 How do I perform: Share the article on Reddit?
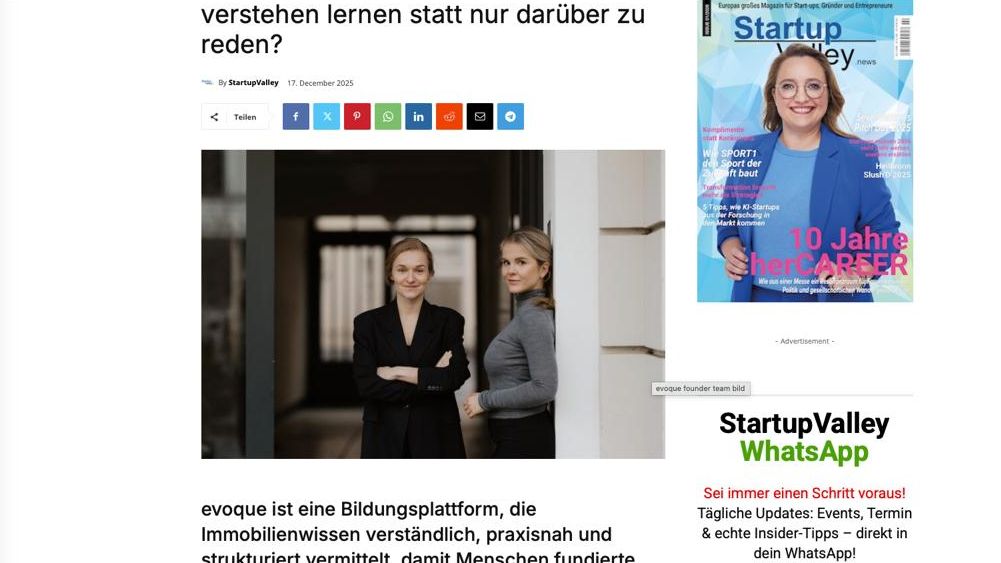[449, 116]
